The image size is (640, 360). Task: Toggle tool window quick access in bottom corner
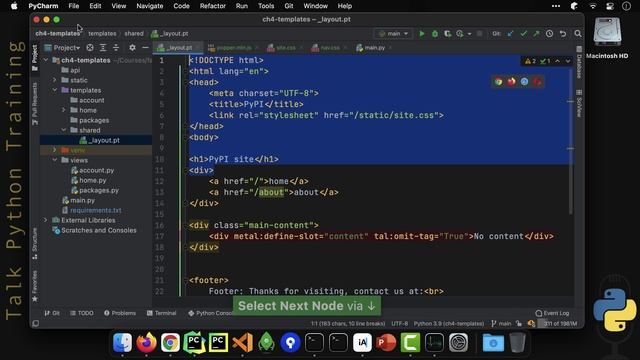point(36,323)
